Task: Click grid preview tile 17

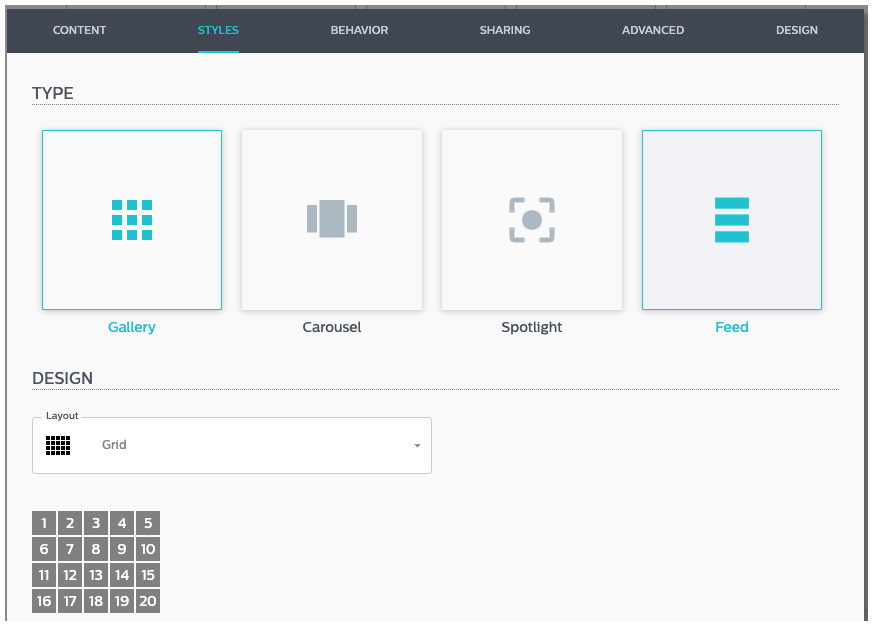Action: coord(70,601)
